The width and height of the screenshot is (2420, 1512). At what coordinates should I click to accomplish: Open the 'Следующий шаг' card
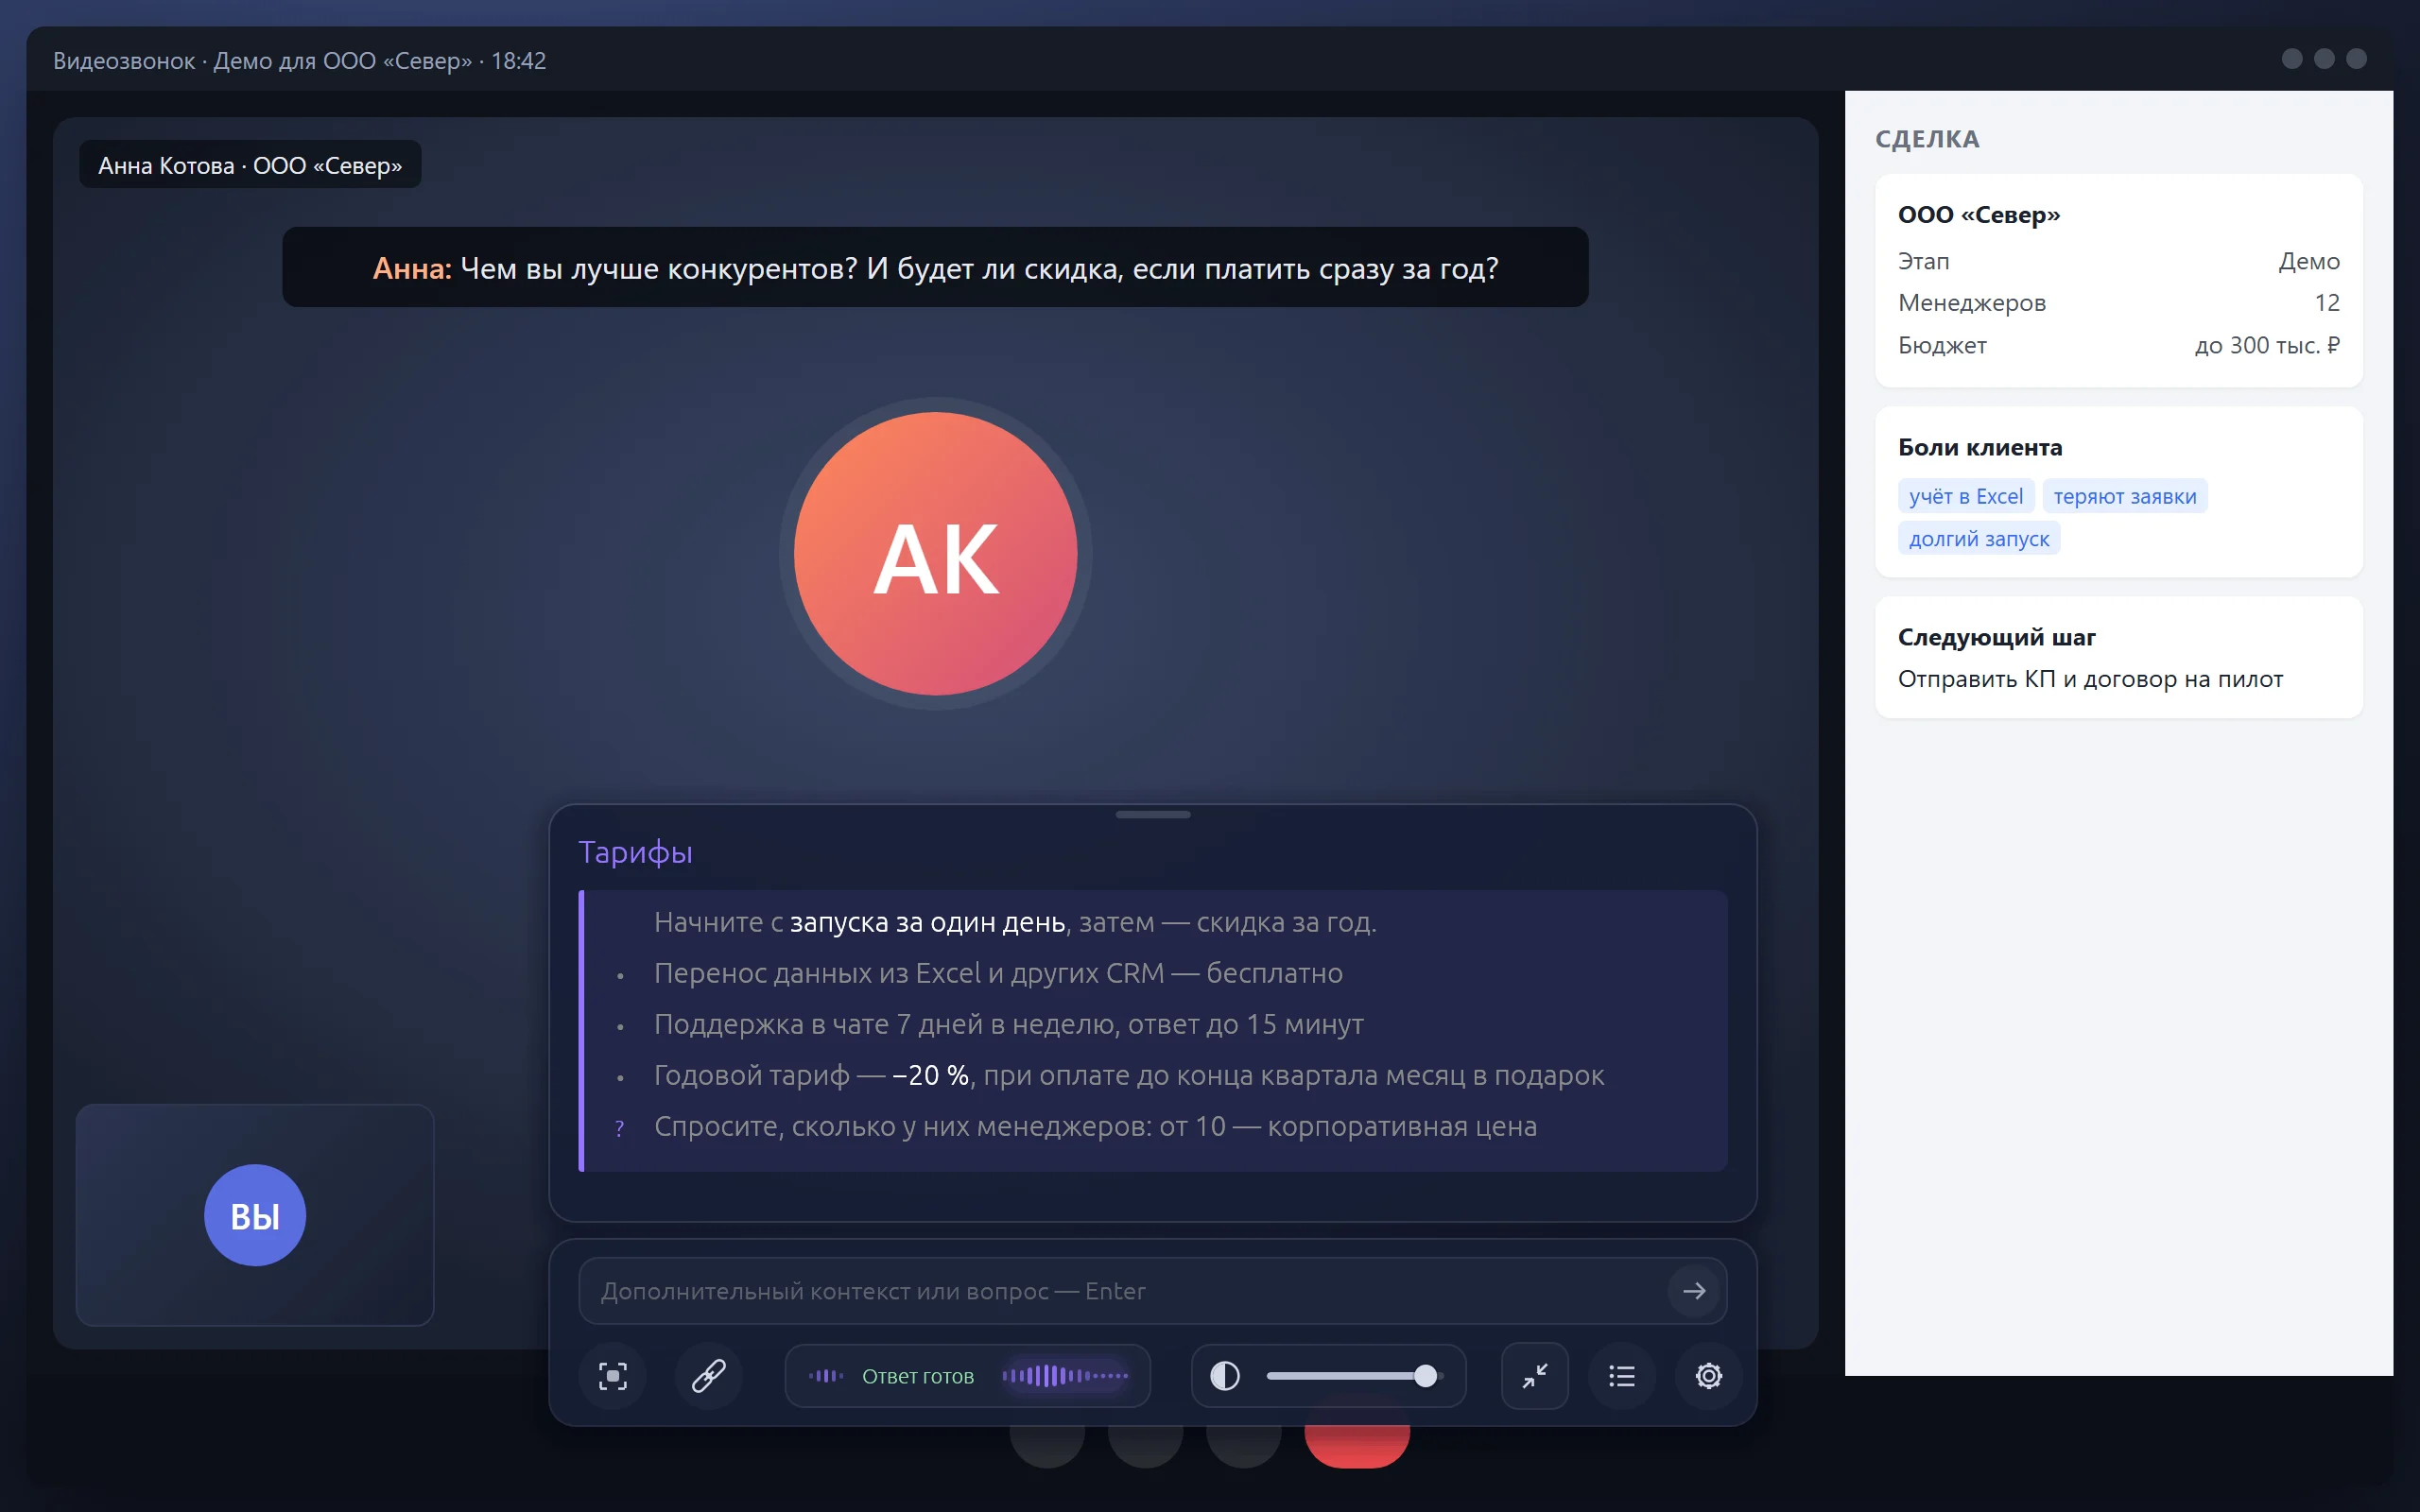pos(2118,658)
